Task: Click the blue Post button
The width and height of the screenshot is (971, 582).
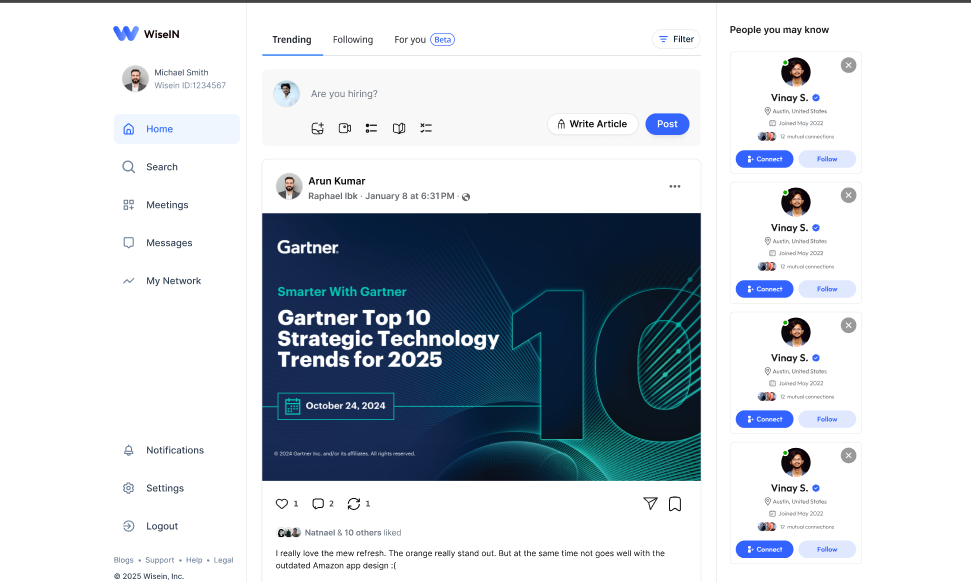Action: tap(667, 124)
